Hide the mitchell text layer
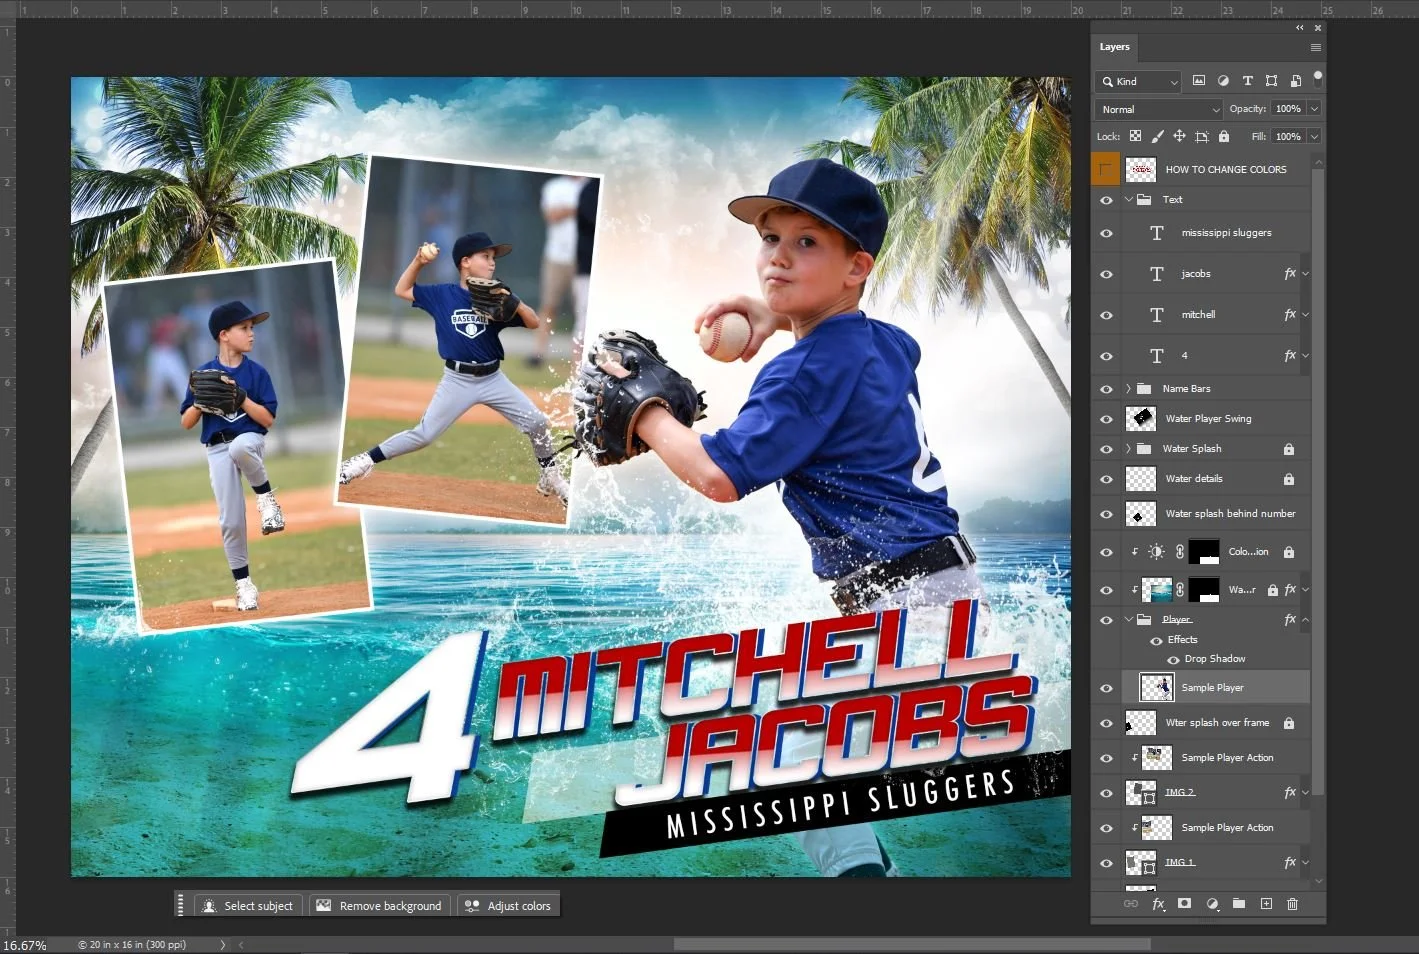1419x954 pixels. tap(1106, 315)
